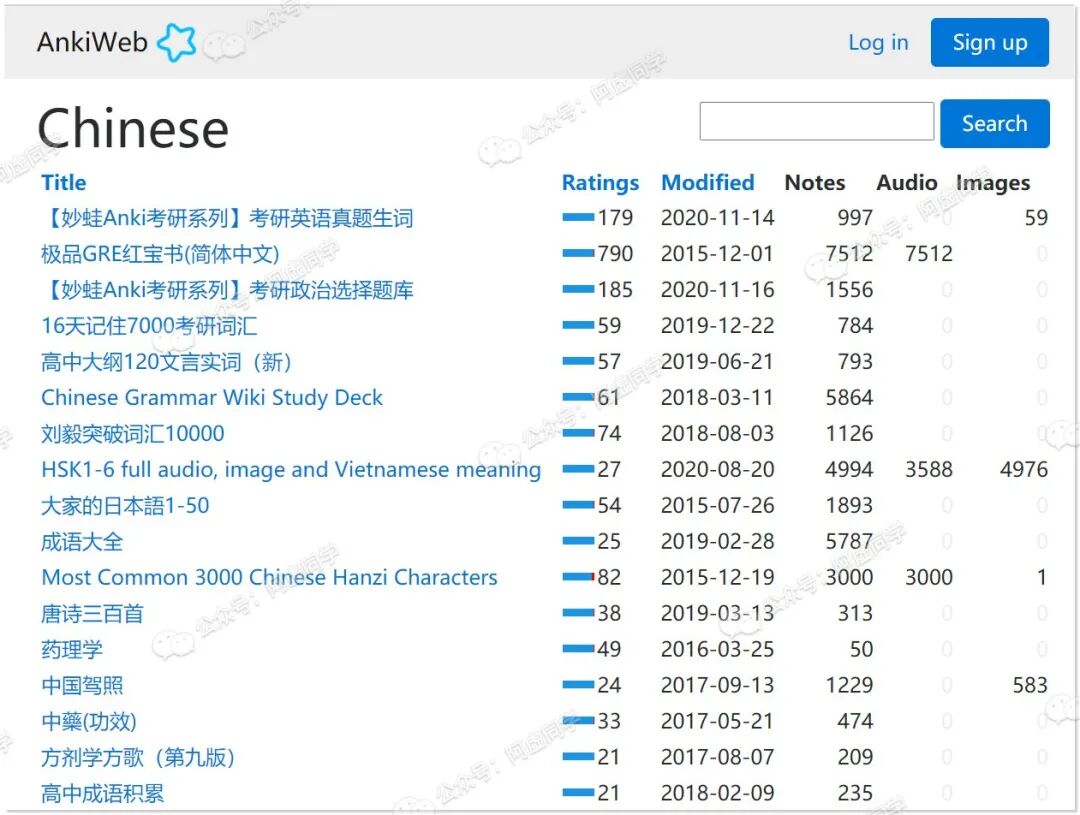Click audio count 3588

tap(928, 469)
